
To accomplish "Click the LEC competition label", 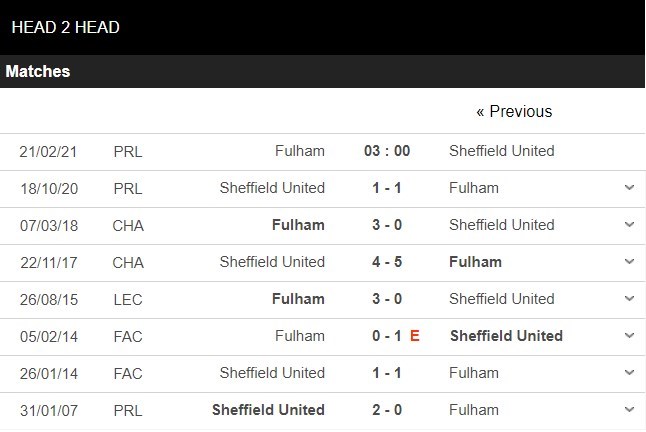I will (128, 299).
